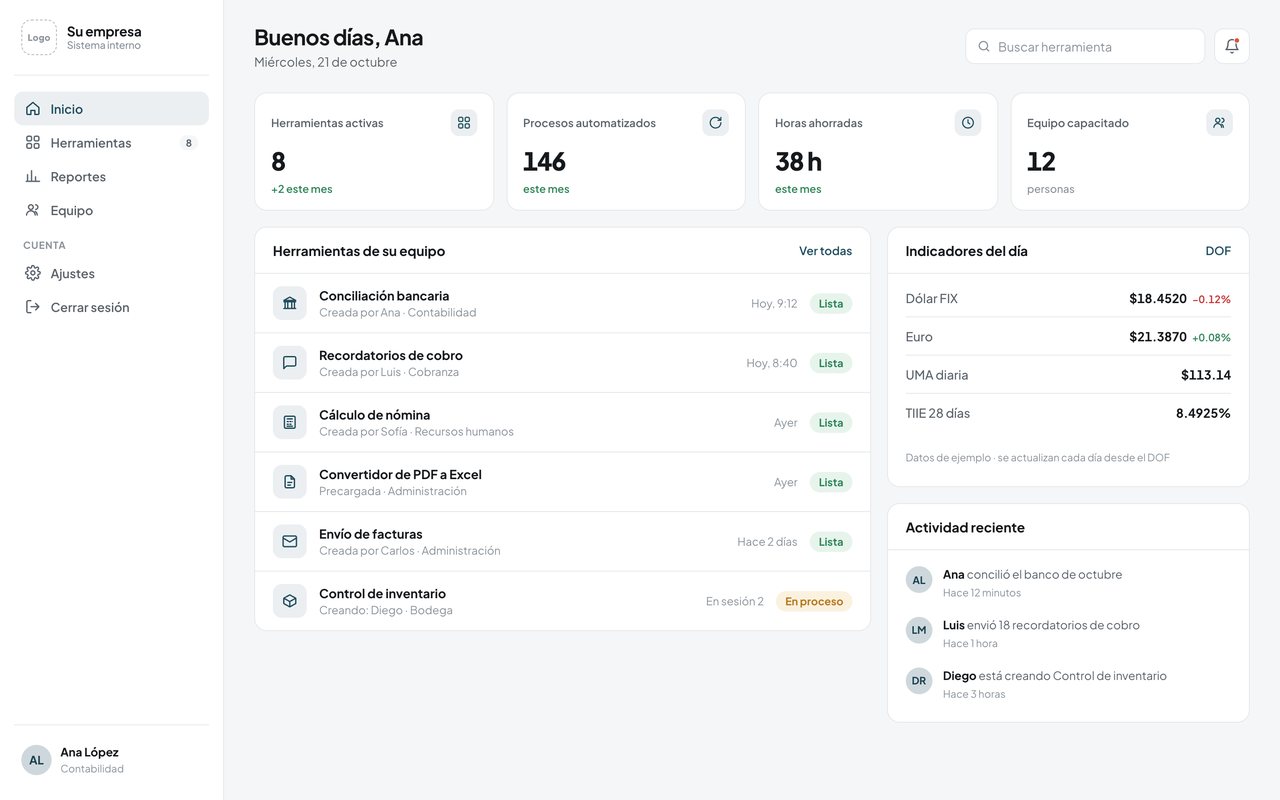
Task: Select Cerrar sesión in the sidebar
Action: coord(111,307)
